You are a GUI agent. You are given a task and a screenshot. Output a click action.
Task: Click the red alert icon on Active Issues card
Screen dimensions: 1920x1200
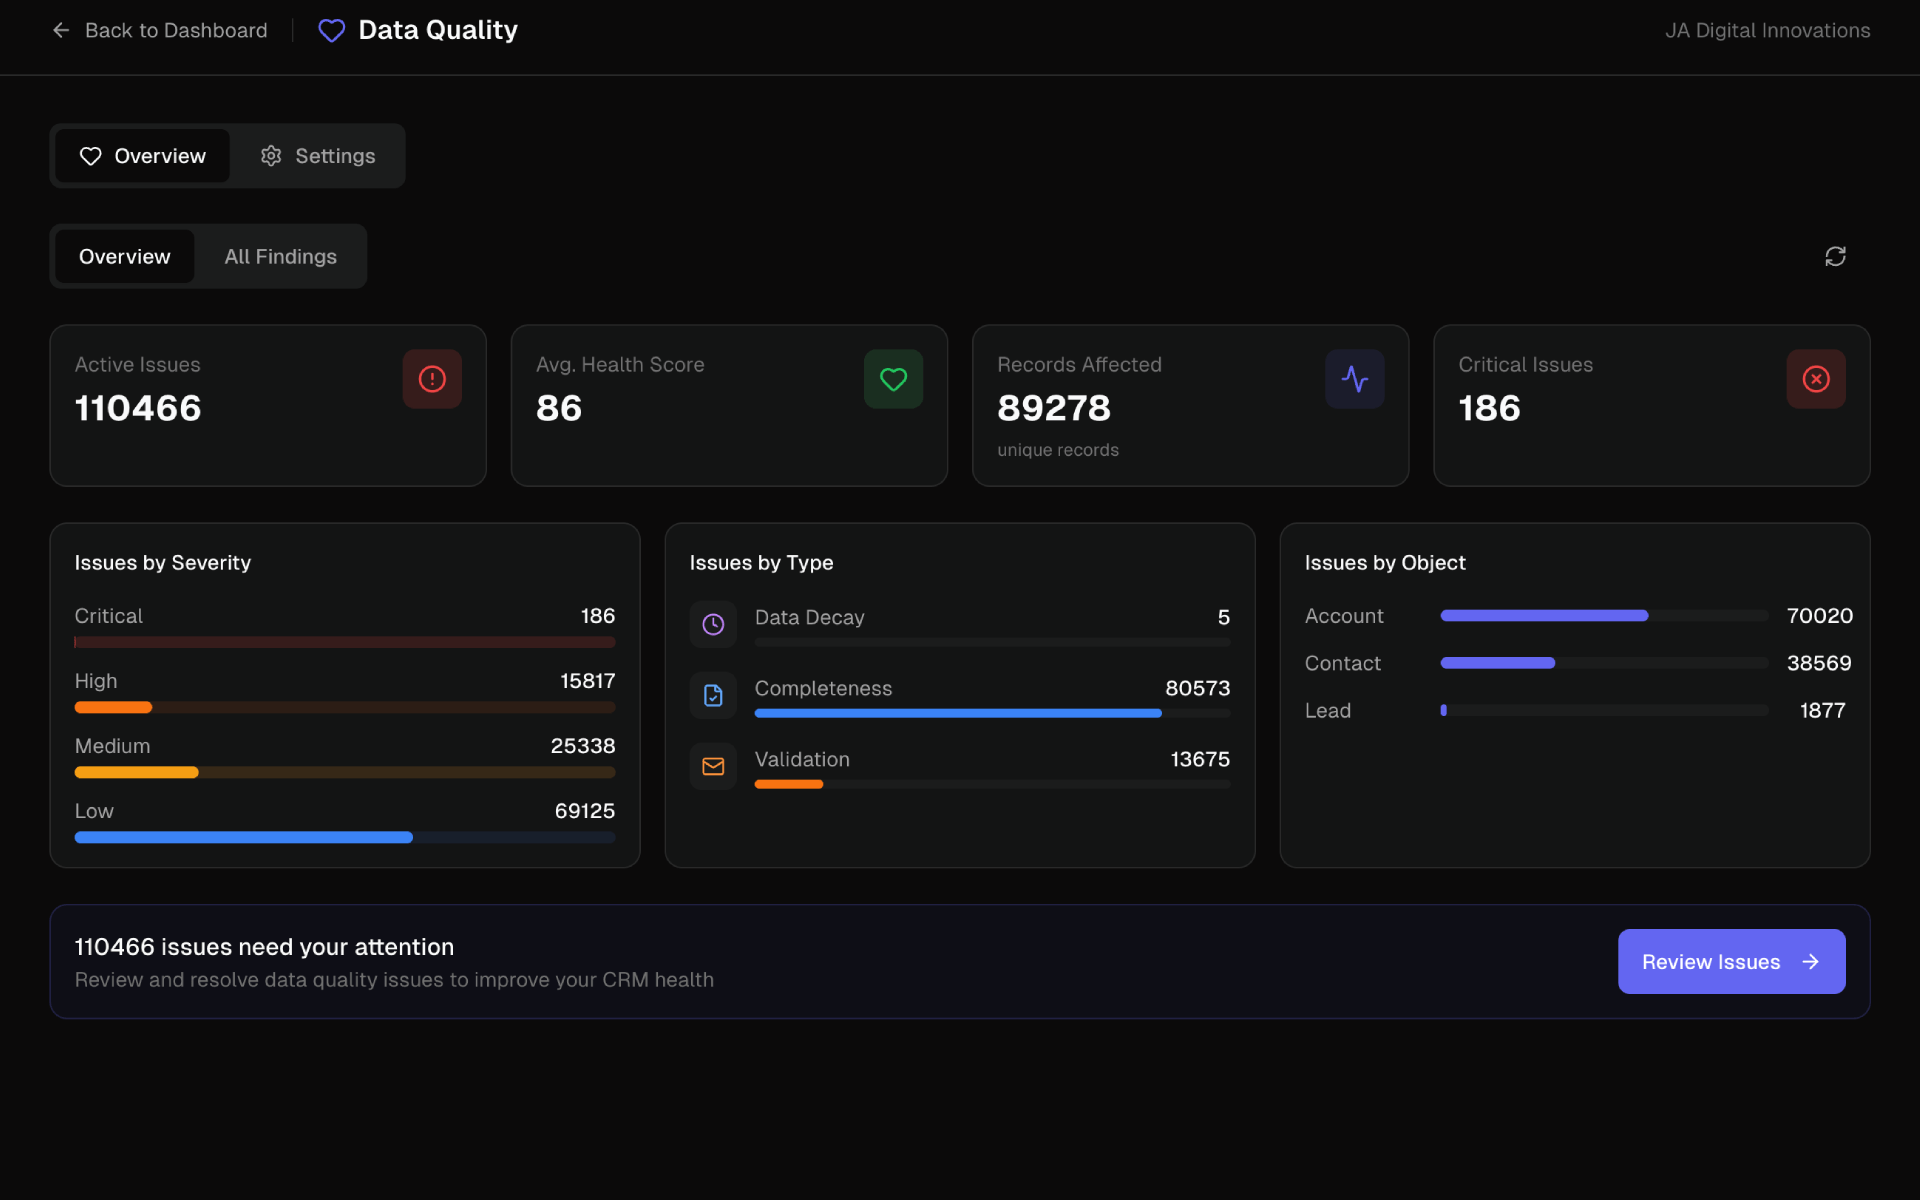coord(431,378)
